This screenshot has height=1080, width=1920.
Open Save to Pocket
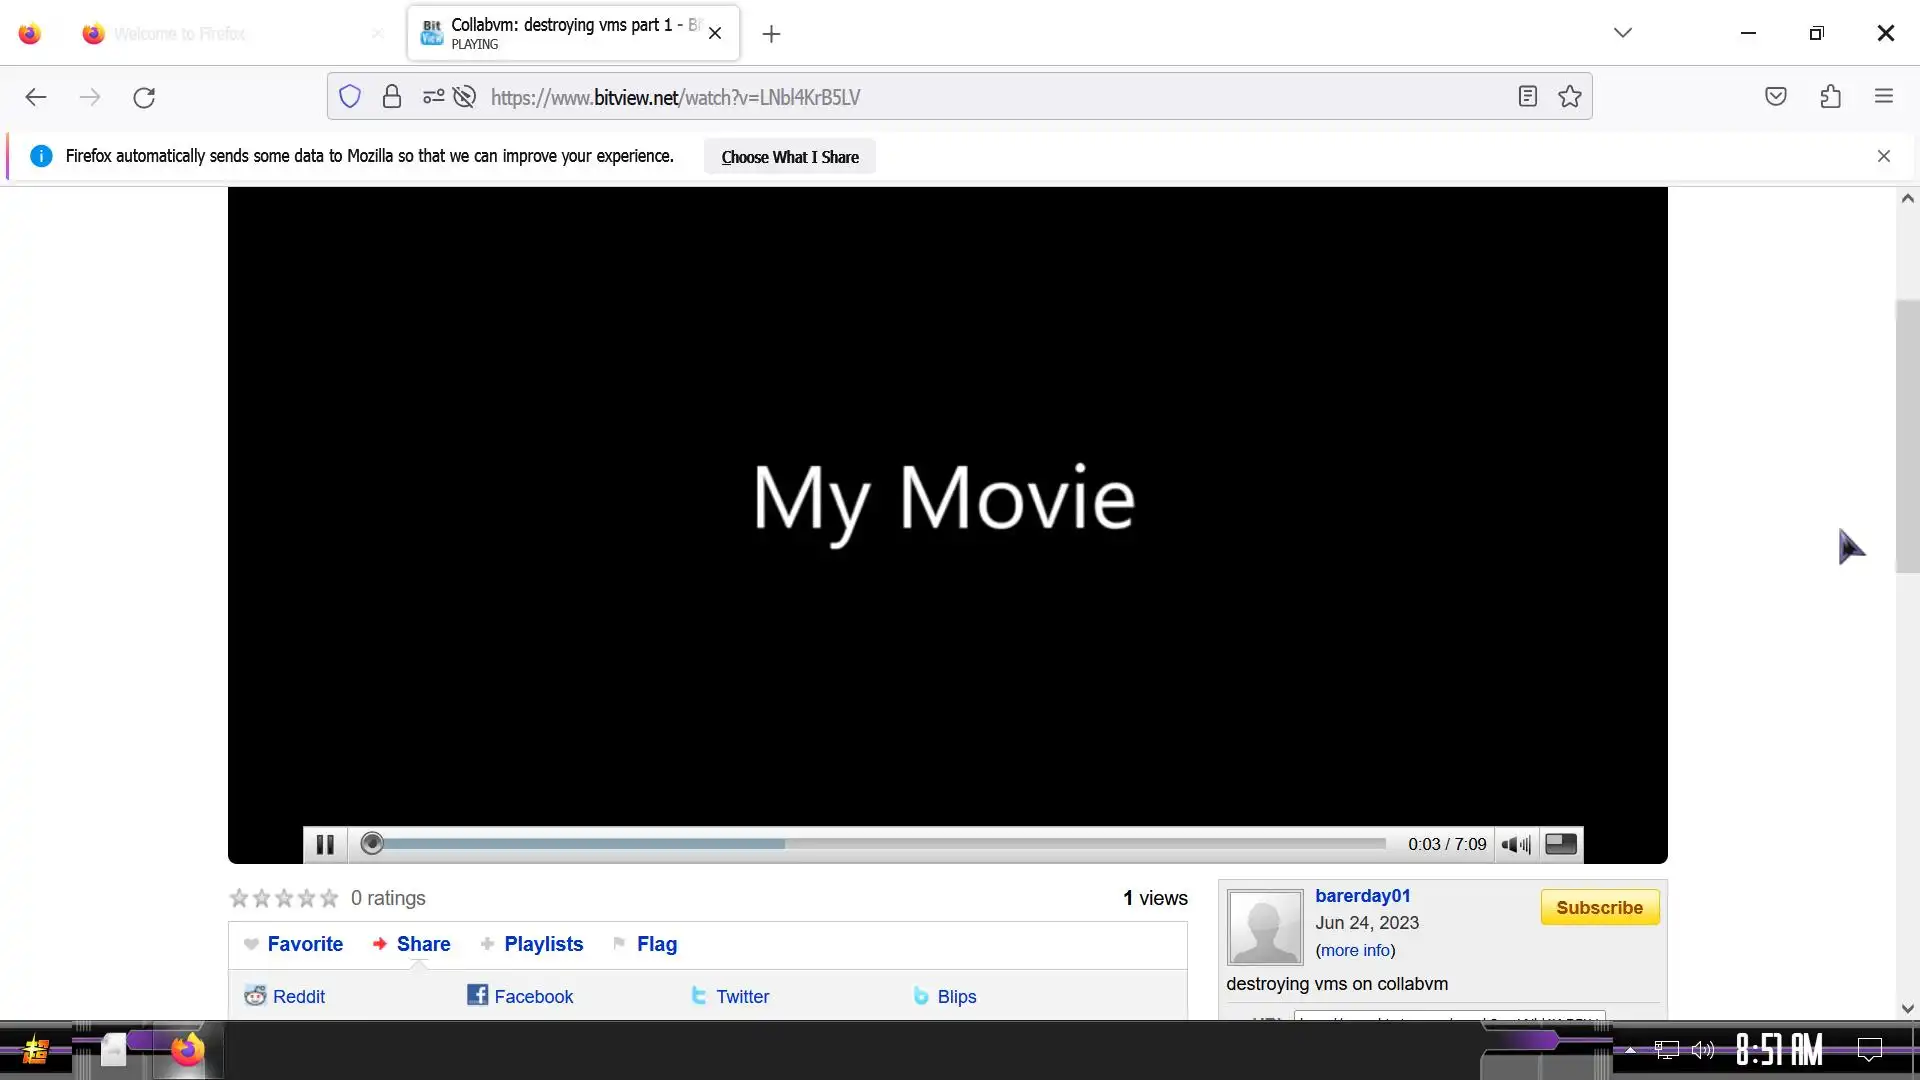1776,97
